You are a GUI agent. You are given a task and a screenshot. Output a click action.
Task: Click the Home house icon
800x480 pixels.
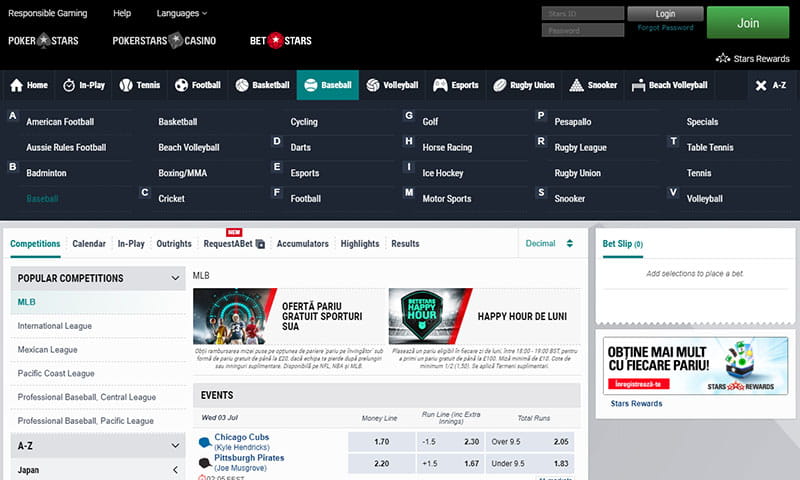coord(16,85)
